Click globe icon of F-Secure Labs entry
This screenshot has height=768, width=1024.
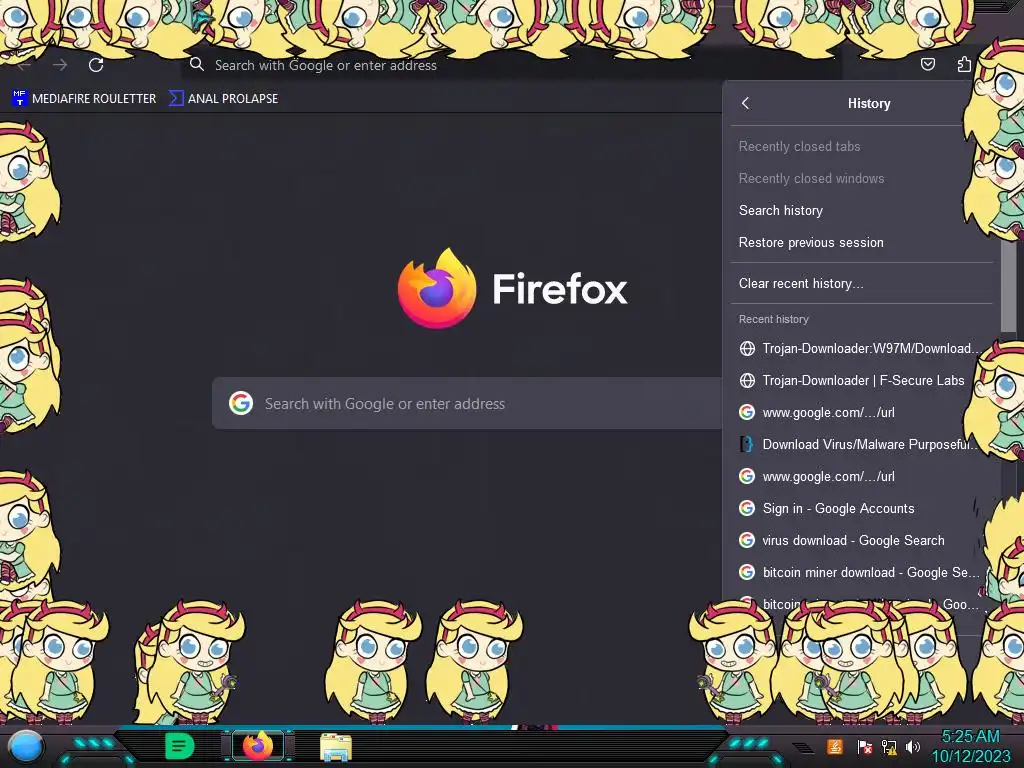click(747, 380)
